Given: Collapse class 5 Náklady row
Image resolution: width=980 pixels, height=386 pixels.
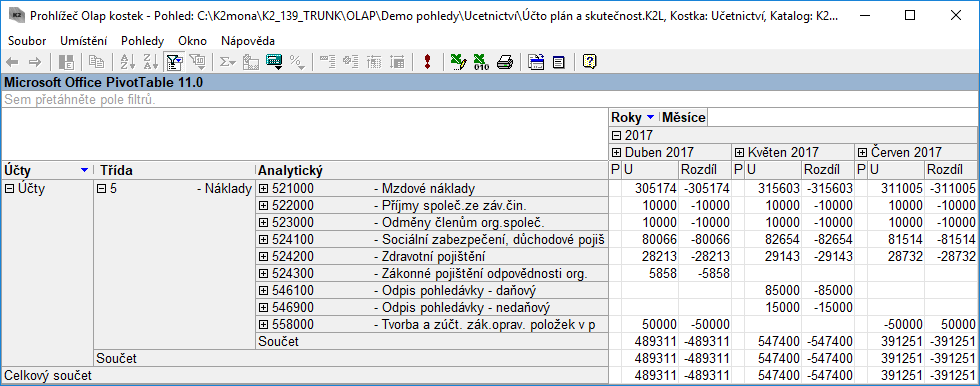Looking at the screenshot, I should coord(102,188).
